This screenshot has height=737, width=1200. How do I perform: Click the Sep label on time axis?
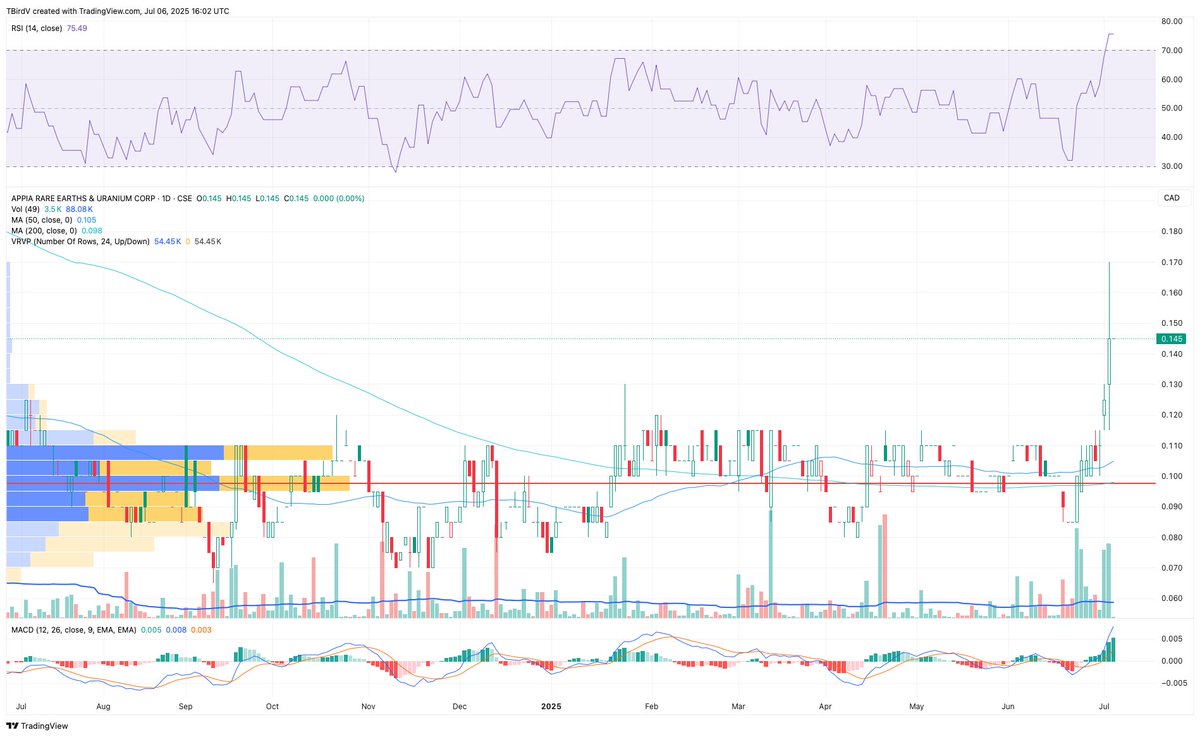coord(185,705)
